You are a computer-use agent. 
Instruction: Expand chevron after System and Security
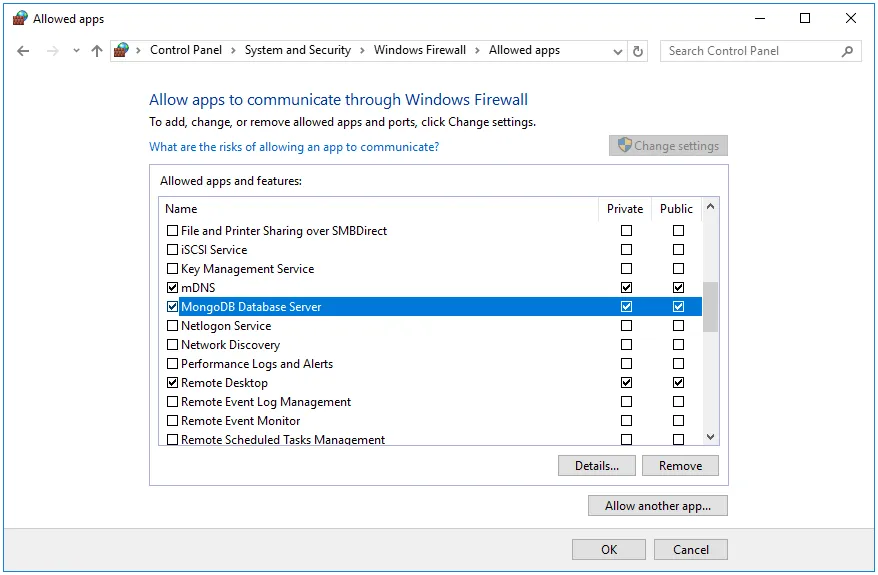(x=362, y=51)
